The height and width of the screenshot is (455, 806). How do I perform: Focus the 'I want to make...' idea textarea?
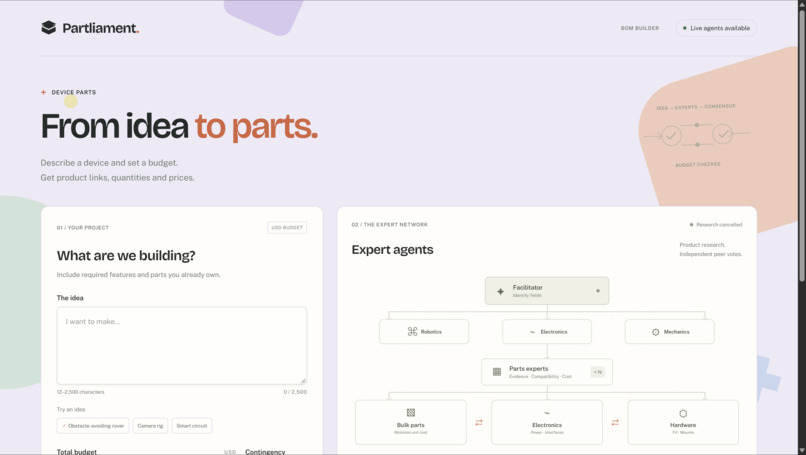pyautogui.click(x=182, y=345)
